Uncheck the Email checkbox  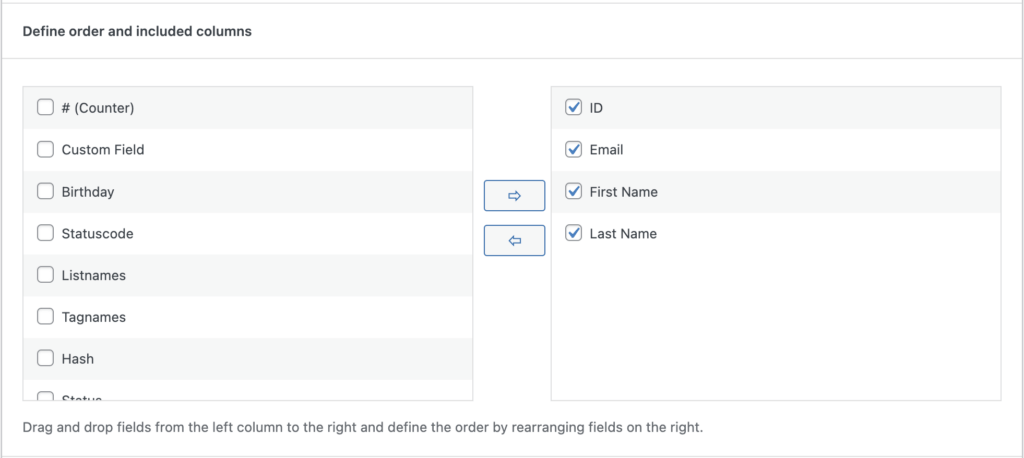click(x=573, y=150)
